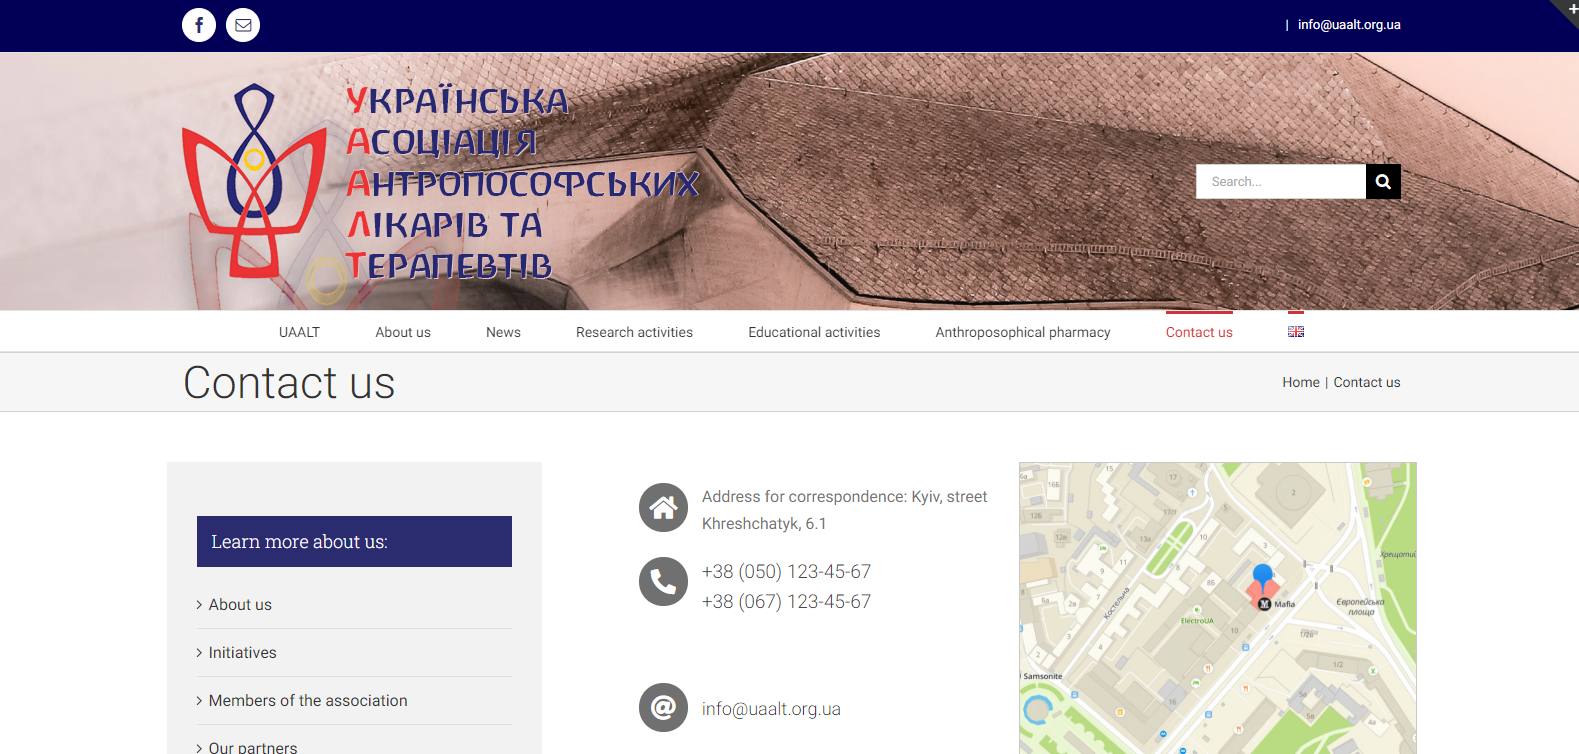Expand the top-right corner plus toggle

(x=1571, y=8)
